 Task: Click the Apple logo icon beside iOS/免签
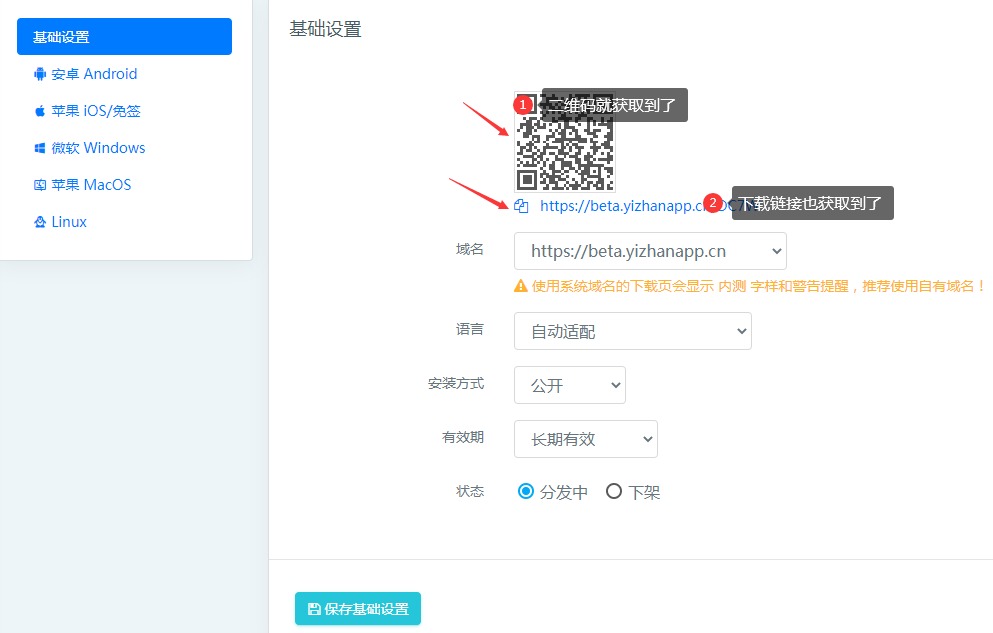pos(40,111)
